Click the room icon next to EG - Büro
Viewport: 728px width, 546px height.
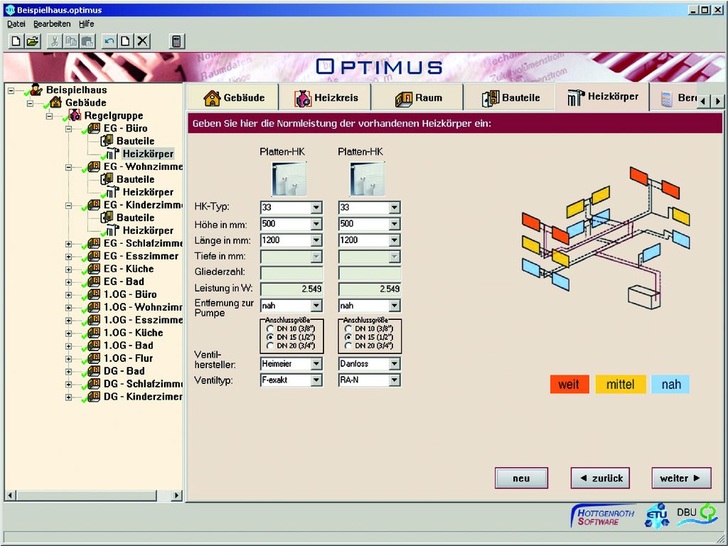coord(94,128)
